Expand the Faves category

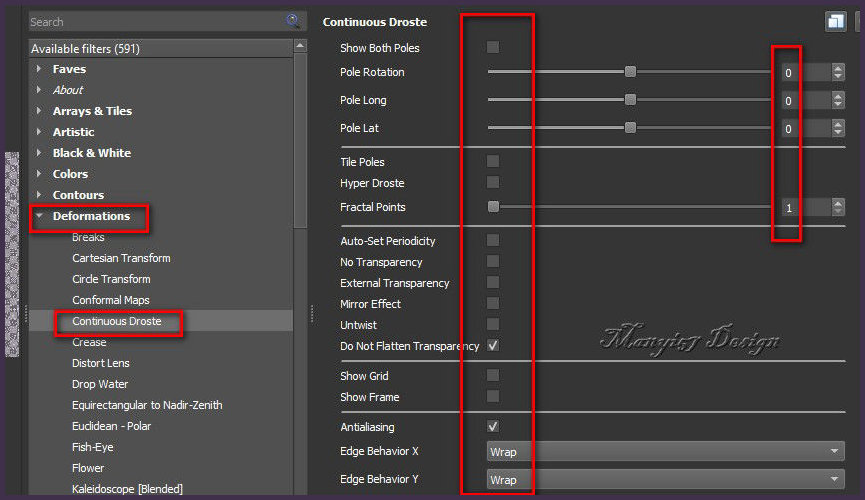39,69
